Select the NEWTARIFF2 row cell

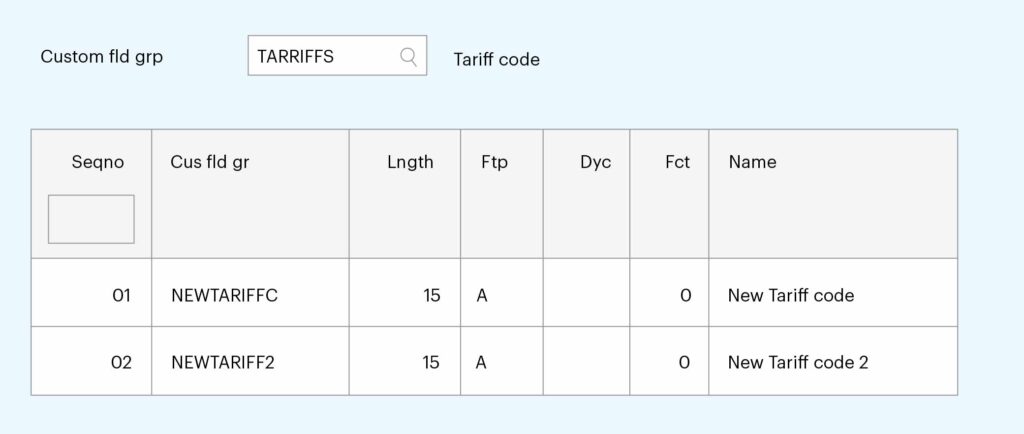pos(250,361)
